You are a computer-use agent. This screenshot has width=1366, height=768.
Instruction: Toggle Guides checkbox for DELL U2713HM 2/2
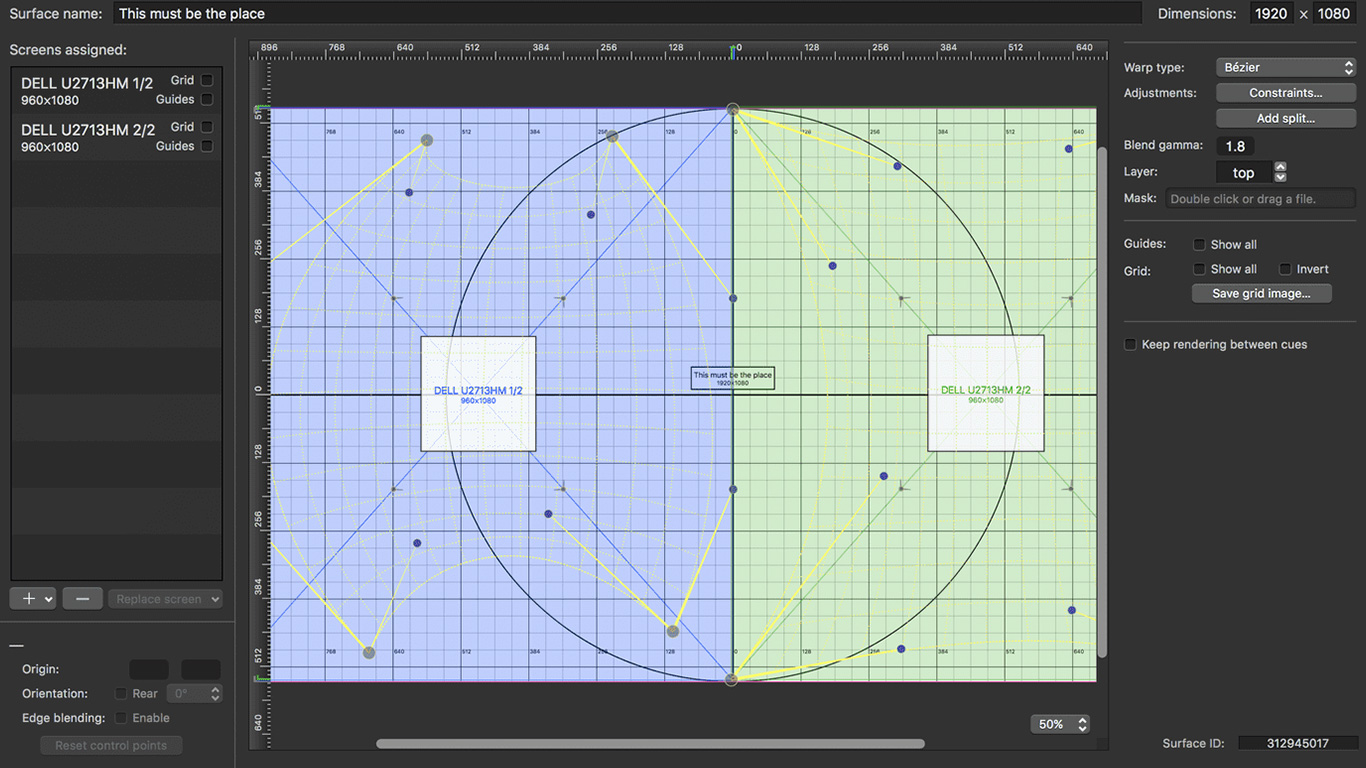207,146
